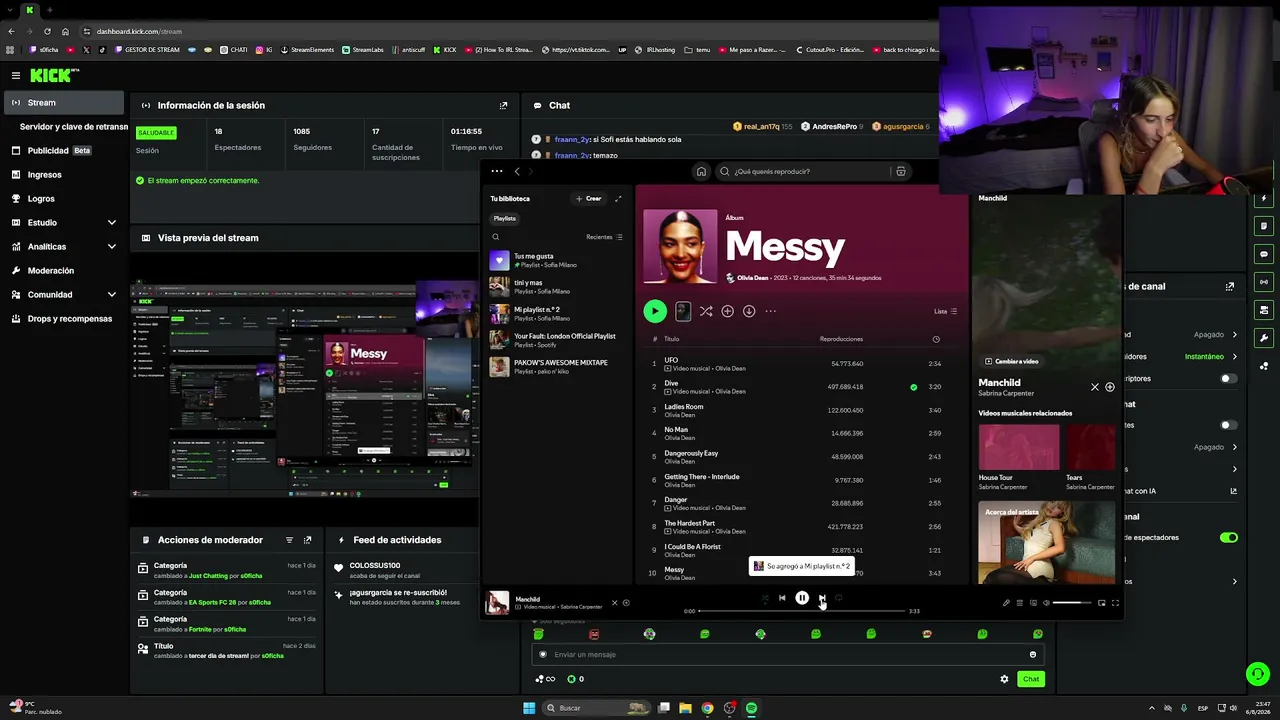Select the Playlists filter chip
This screenshot has height=720, width=1280.
505,218
